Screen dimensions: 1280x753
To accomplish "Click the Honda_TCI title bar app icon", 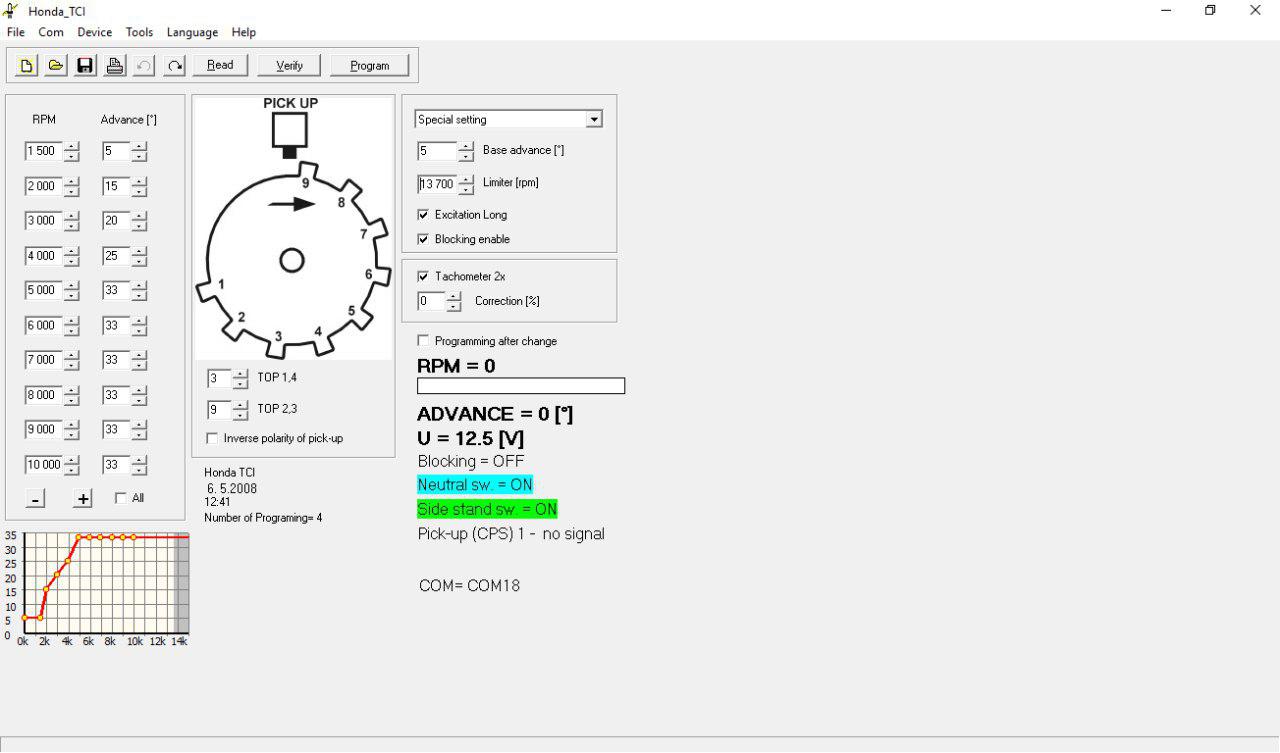I will coord(11,10).
